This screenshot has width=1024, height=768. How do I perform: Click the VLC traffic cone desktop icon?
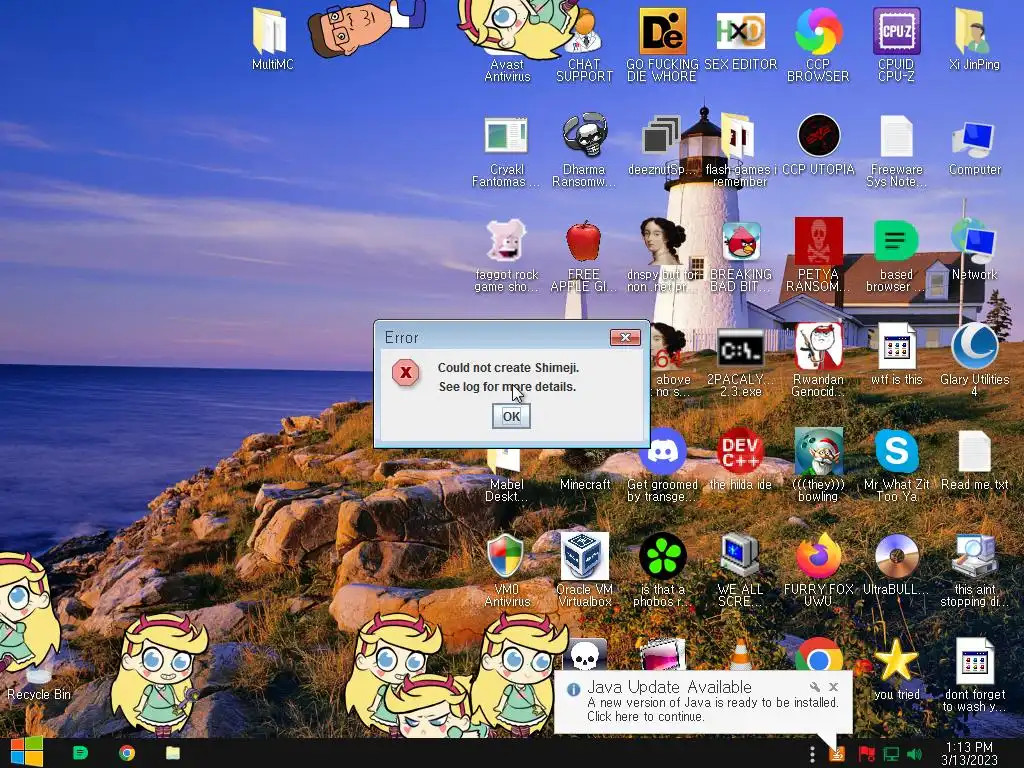click(740, 656)
